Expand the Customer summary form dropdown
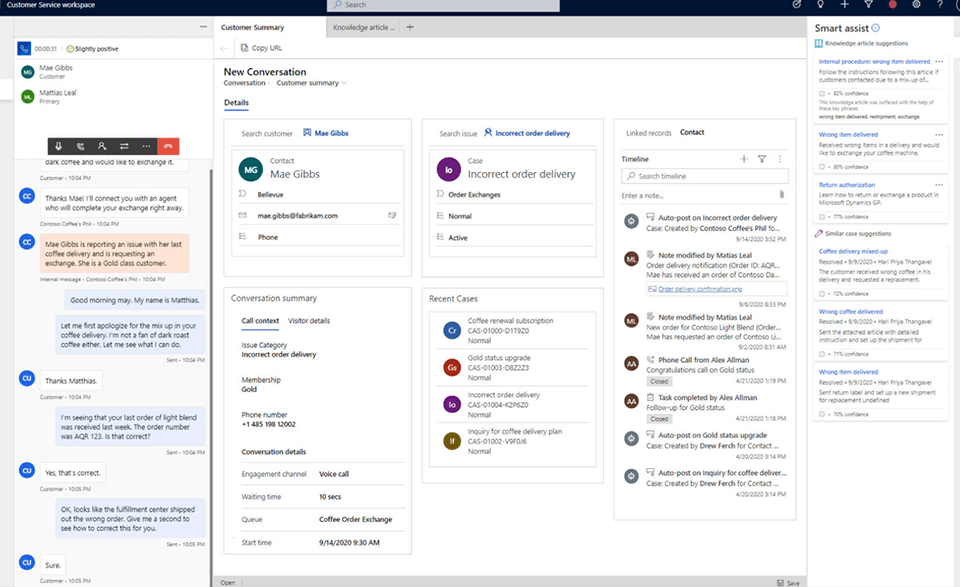This screenshot has height=587, width=960. [x=343, y=83]
